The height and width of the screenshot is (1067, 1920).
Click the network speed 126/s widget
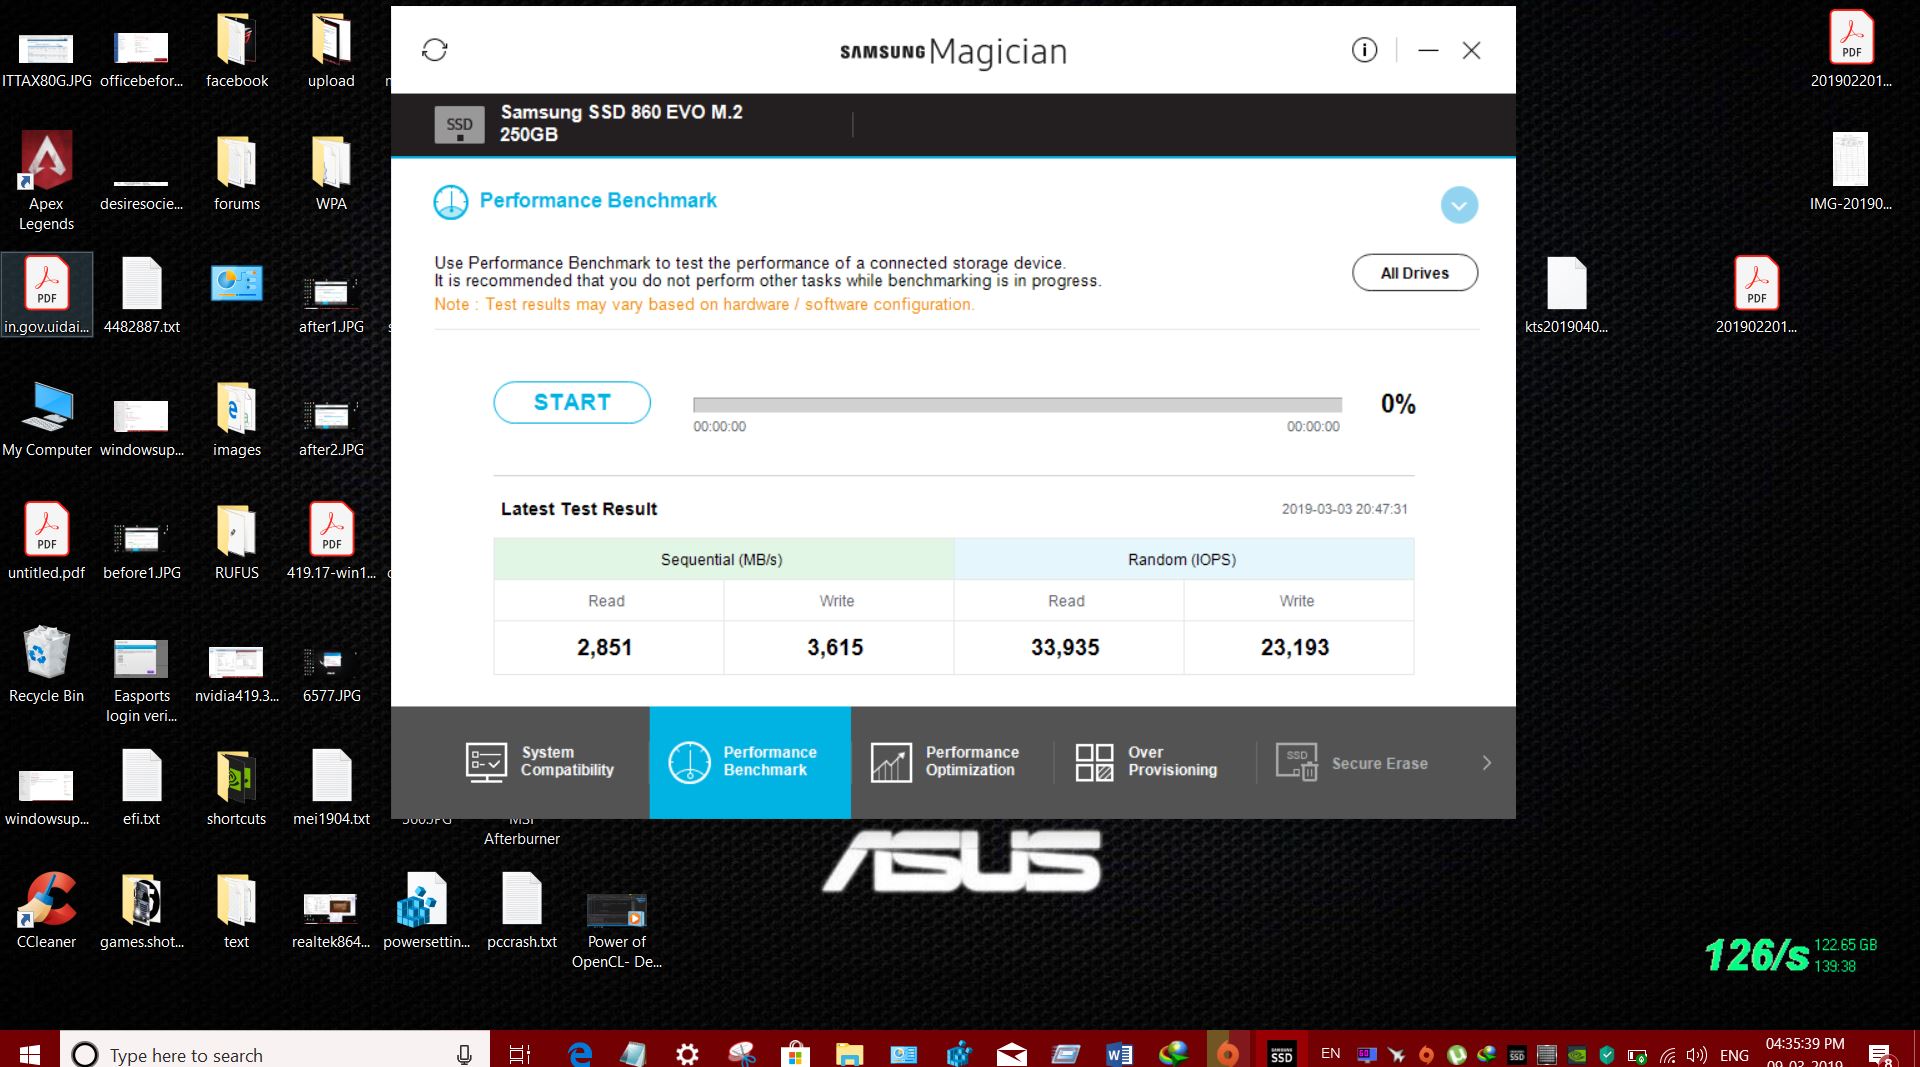(x=1756, y=955)
